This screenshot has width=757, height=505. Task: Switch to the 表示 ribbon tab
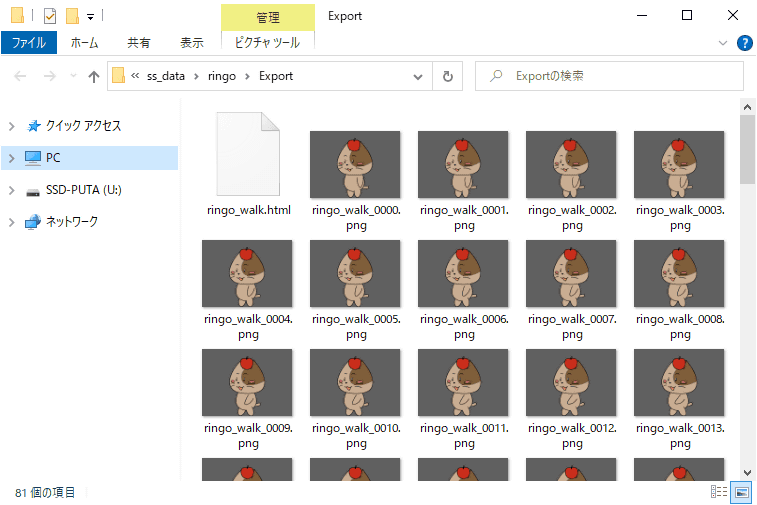coord(192,42)
